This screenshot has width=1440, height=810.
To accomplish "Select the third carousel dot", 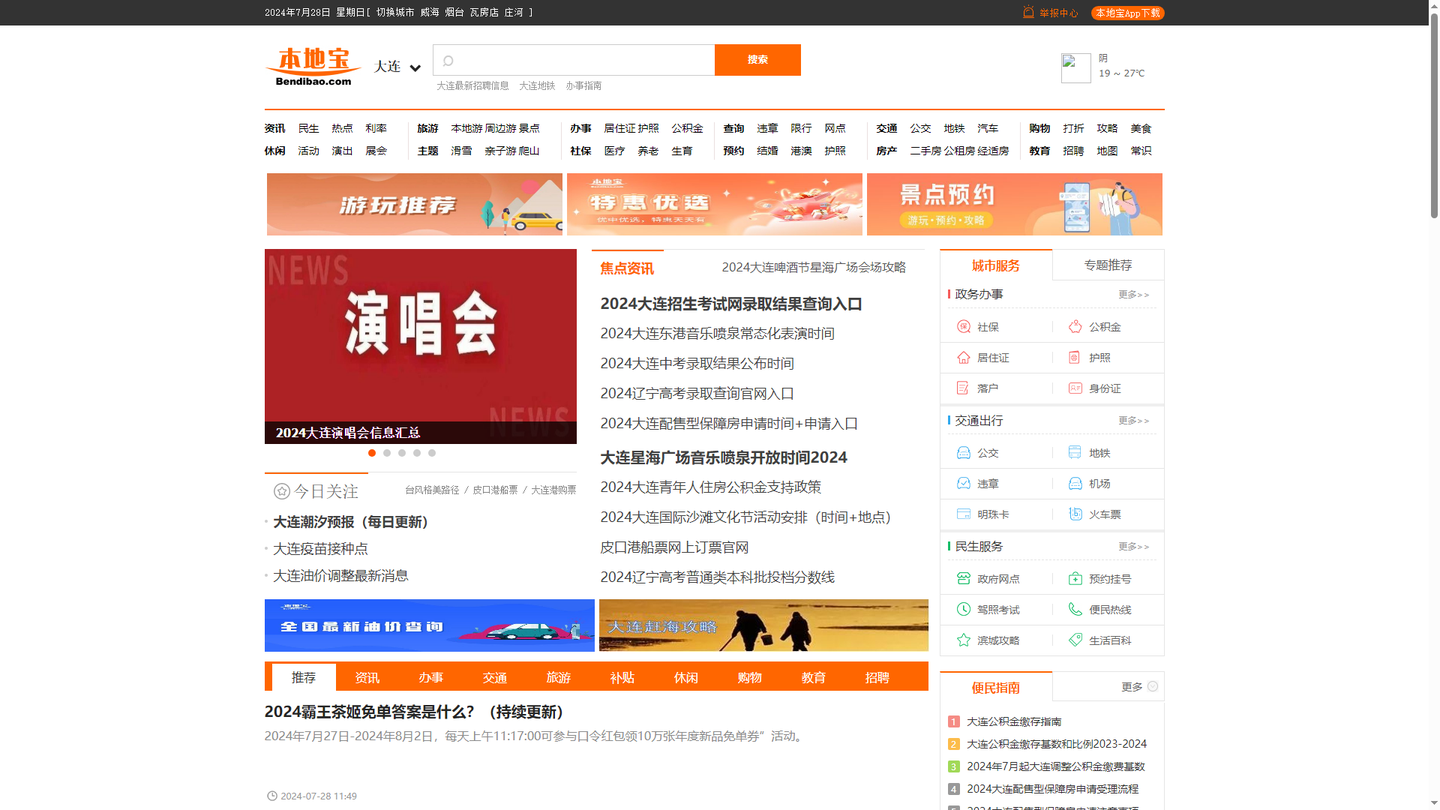I will click(402, 453).
